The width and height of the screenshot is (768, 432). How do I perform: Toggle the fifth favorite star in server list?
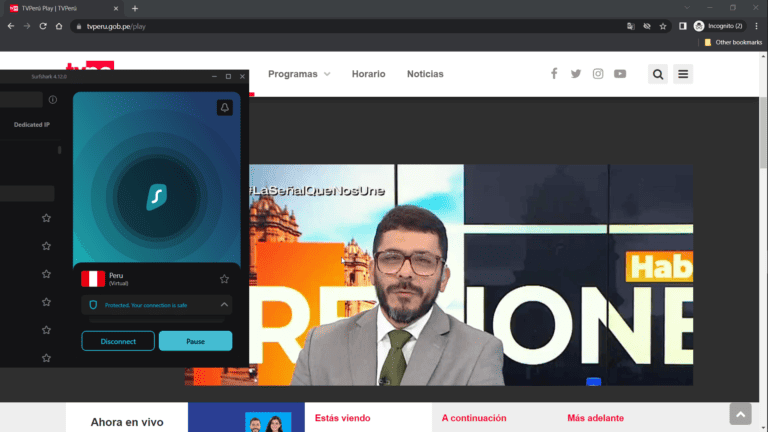pos(46,330)
